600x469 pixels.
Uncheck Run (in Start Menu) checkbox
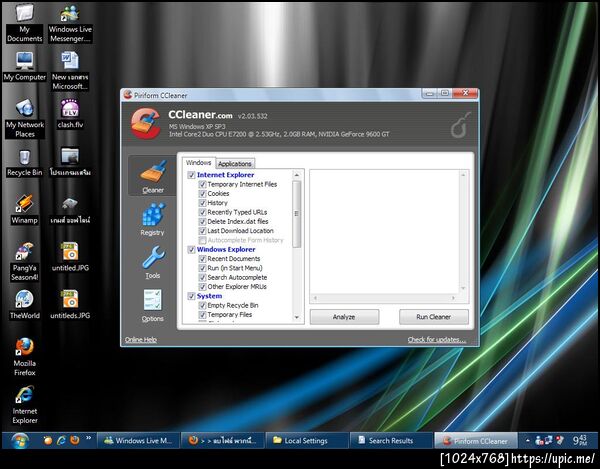click(x=202, y=268)
